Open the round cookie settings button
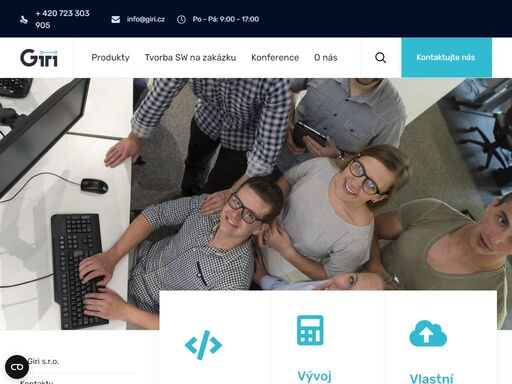512x384 pixels. tap(17, 367)
